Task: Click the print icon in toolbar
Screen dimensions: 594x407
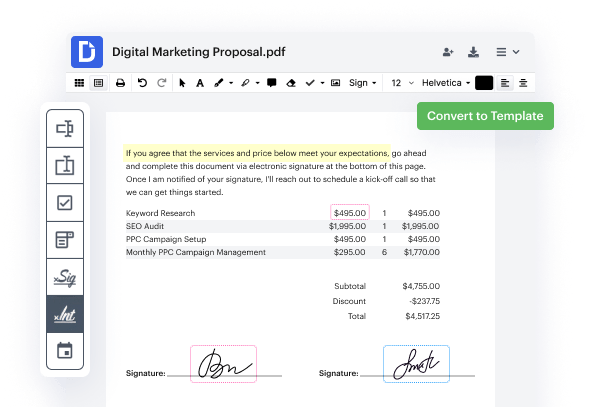Action: [120, 83]
